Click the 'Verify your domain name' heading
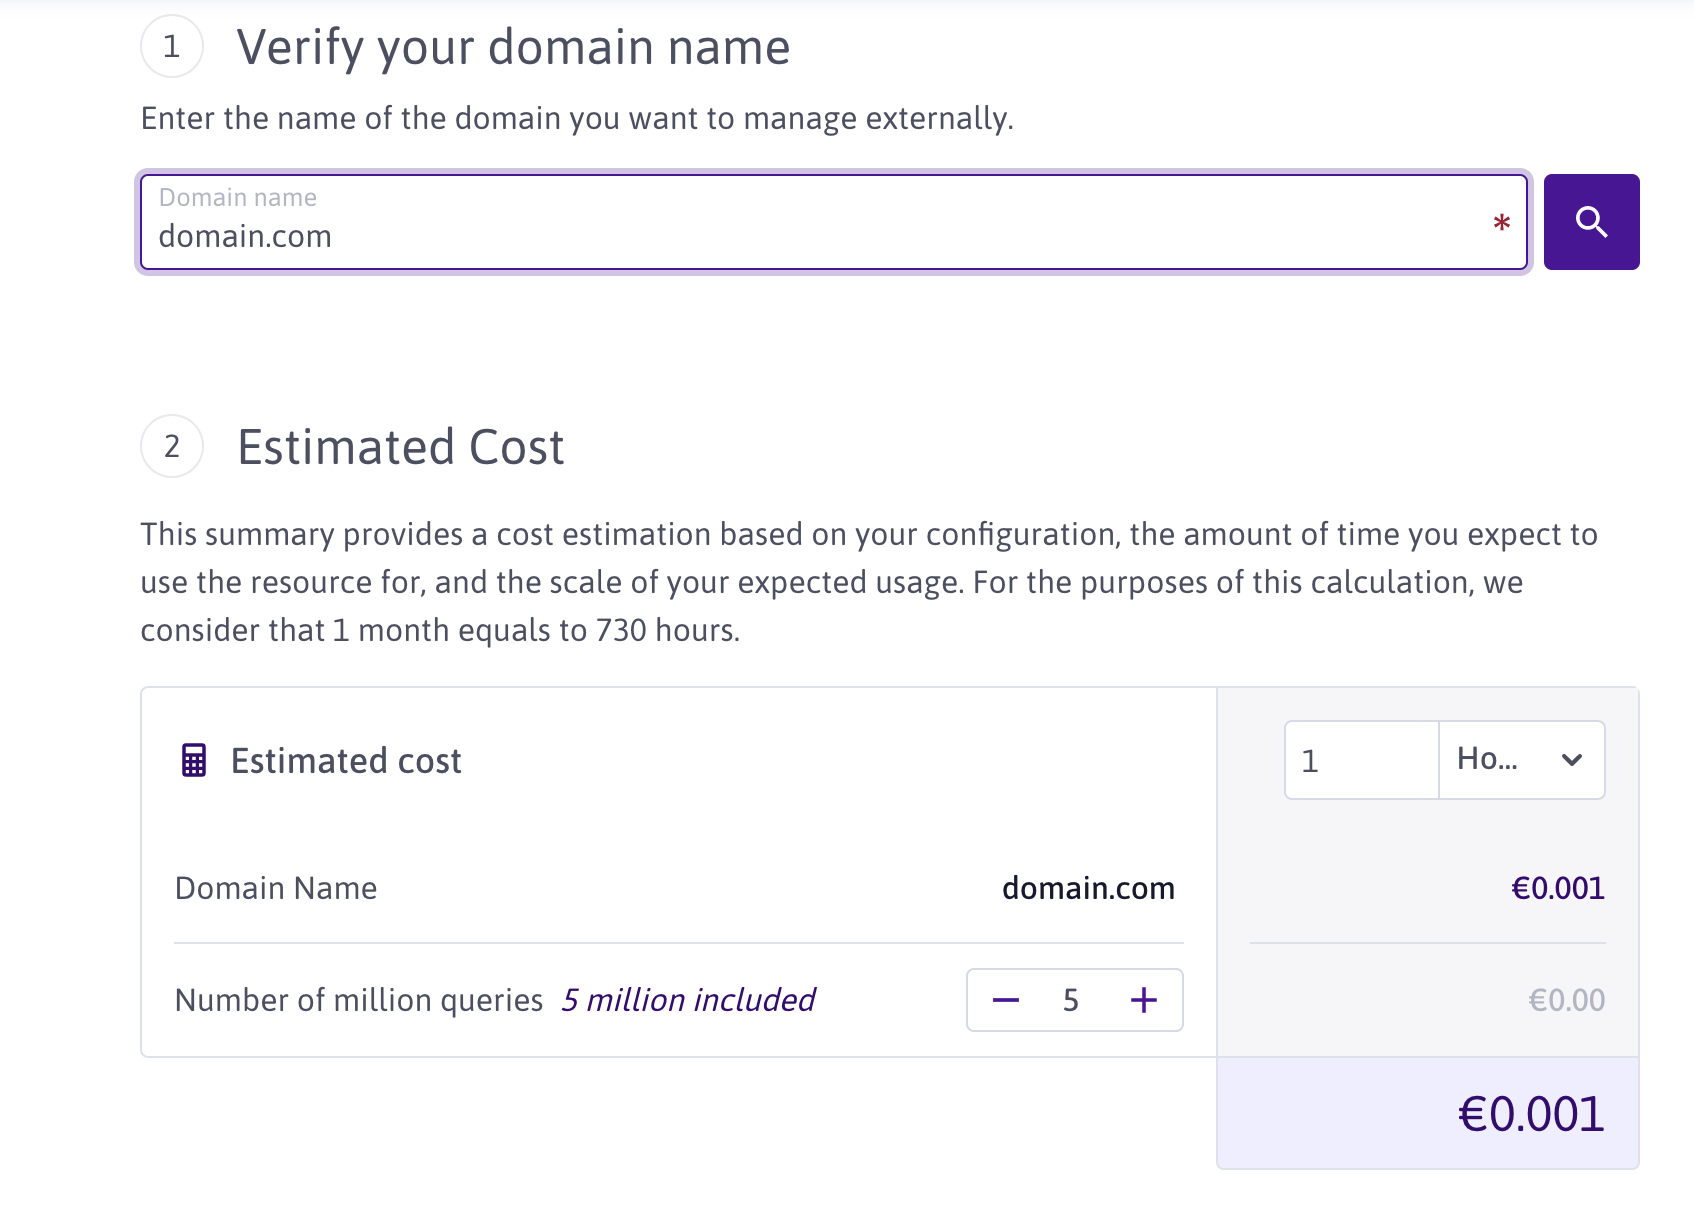Screen dimensions: 1694x1222 pos(513,47)
